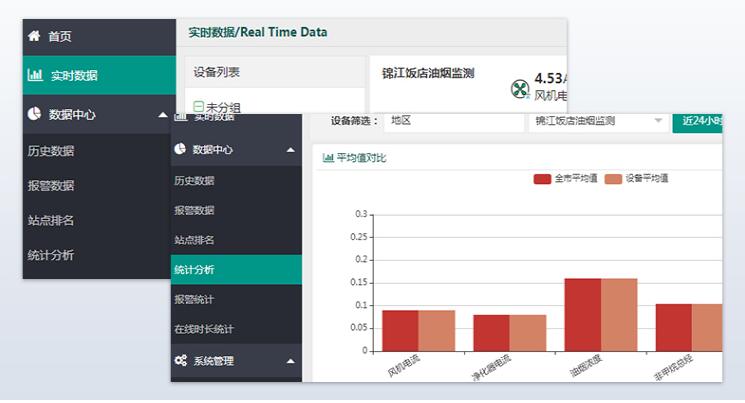Toggle the 全市平均值 legend swatch

[542, 179]
